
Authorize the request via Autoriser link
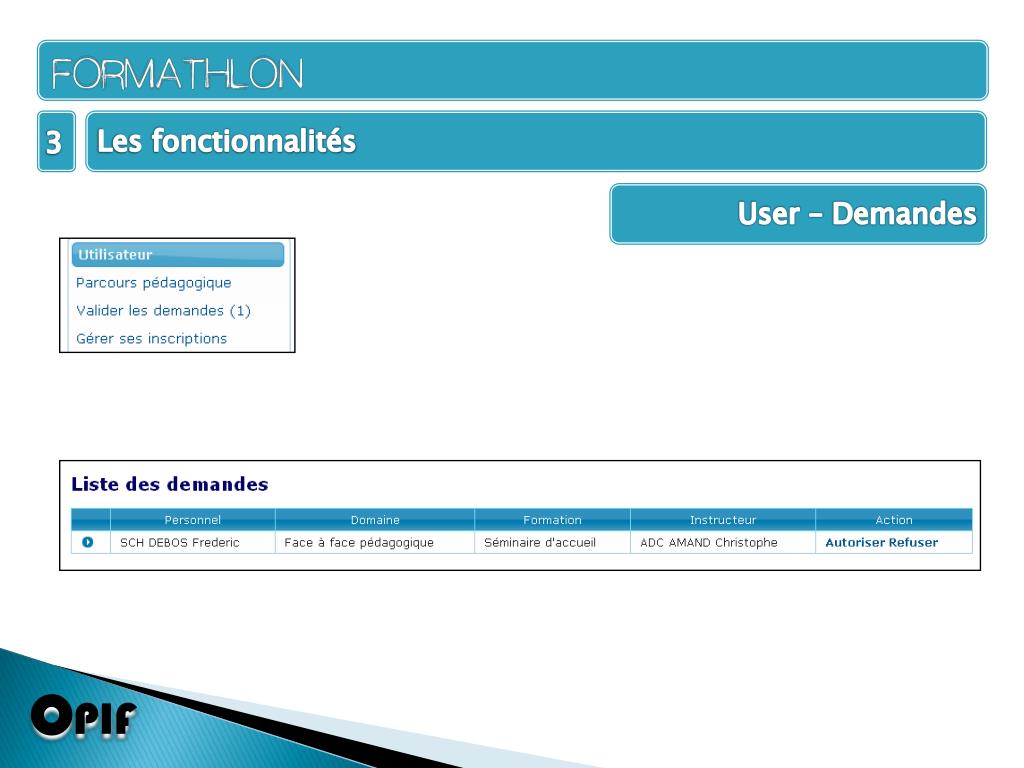coord(855,543)
